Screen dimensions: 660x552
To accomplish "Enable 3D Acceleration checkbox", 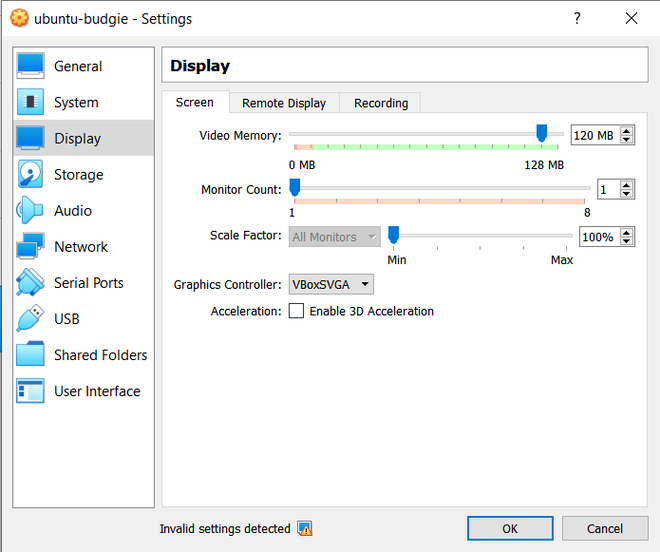I will tap(296, 311).
